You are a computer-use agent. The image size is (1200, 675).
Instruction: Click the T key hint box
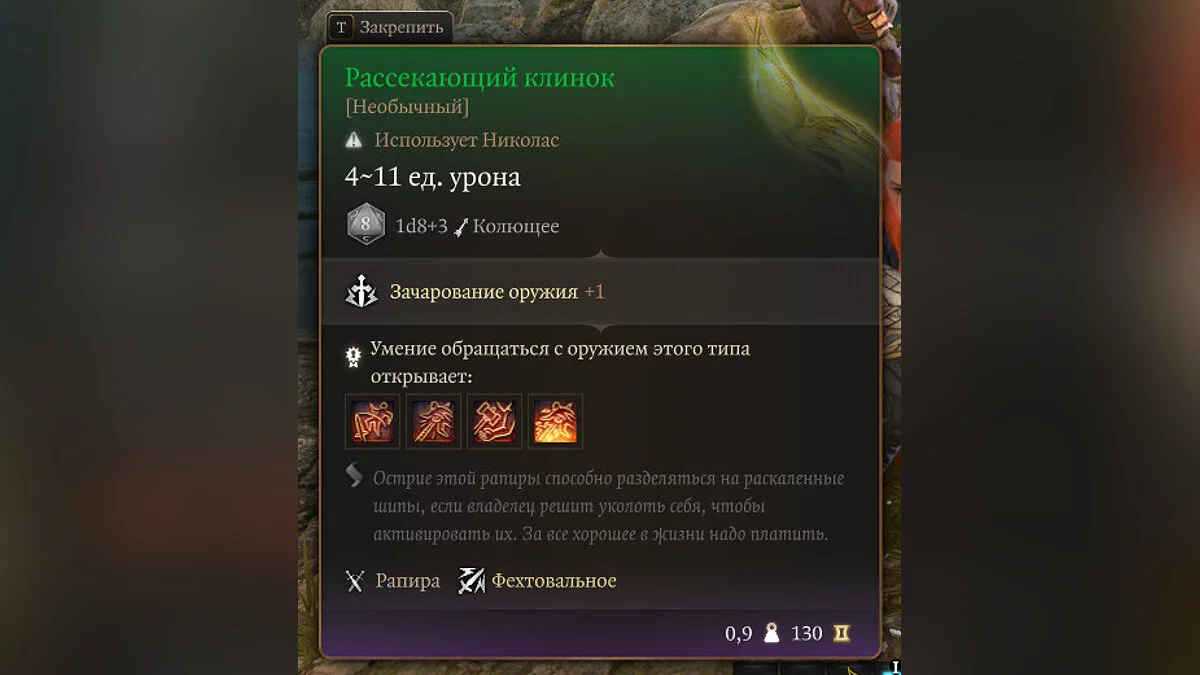[x=342, y=27]
